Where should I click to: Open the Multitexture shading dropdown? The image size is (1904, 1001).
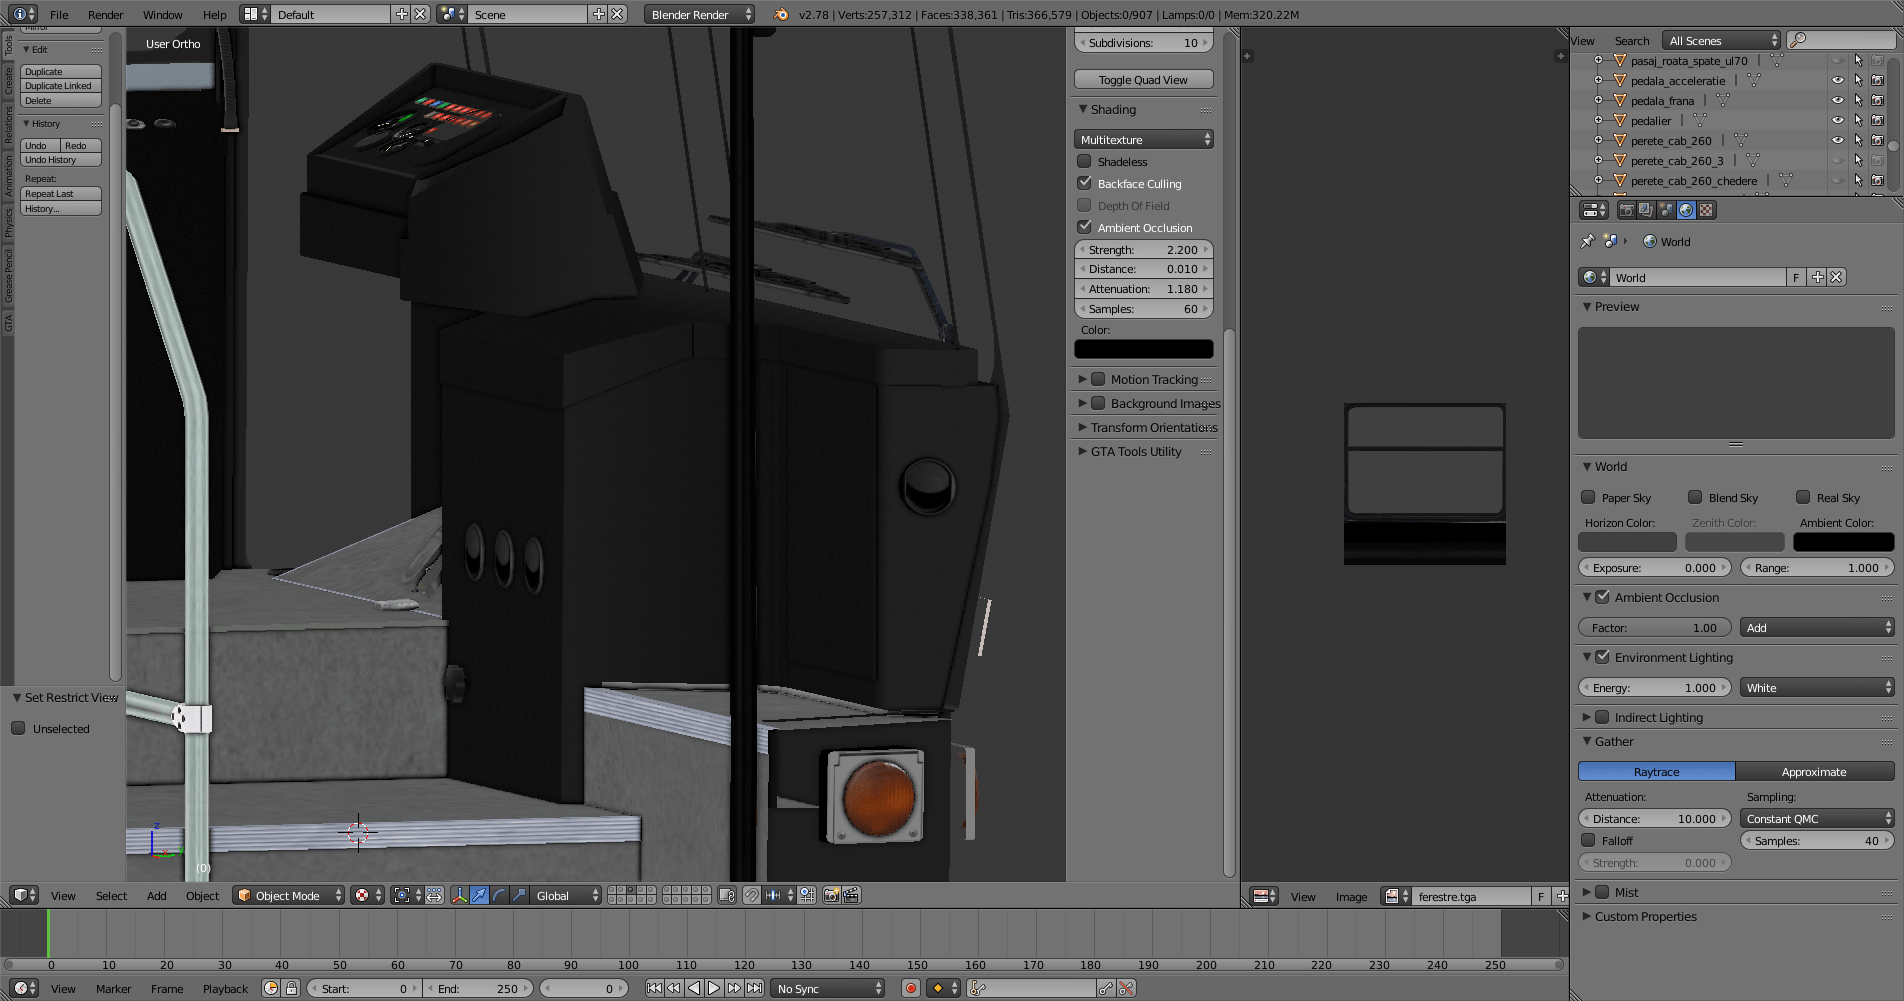[x=1144, y=139]
